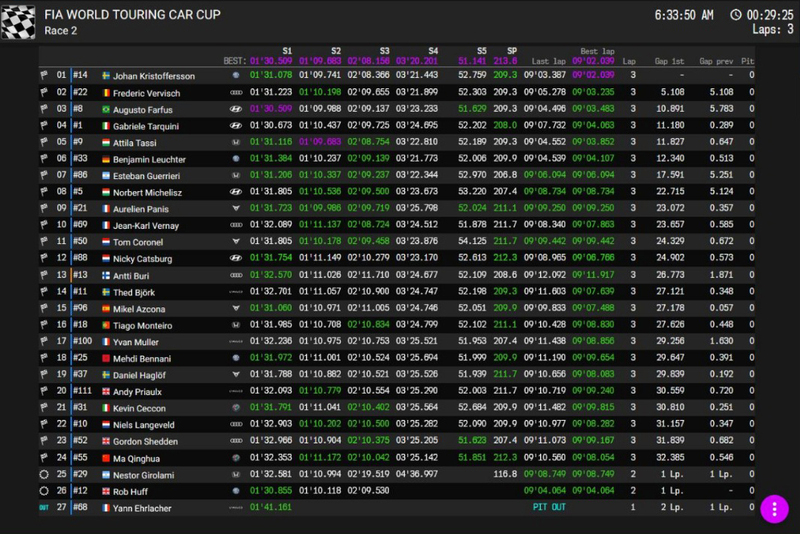The width and height of the screenshot is (800, 534).
Task: Select driver name Gabriele Tarquini
Action: click(x=146, y=126)
